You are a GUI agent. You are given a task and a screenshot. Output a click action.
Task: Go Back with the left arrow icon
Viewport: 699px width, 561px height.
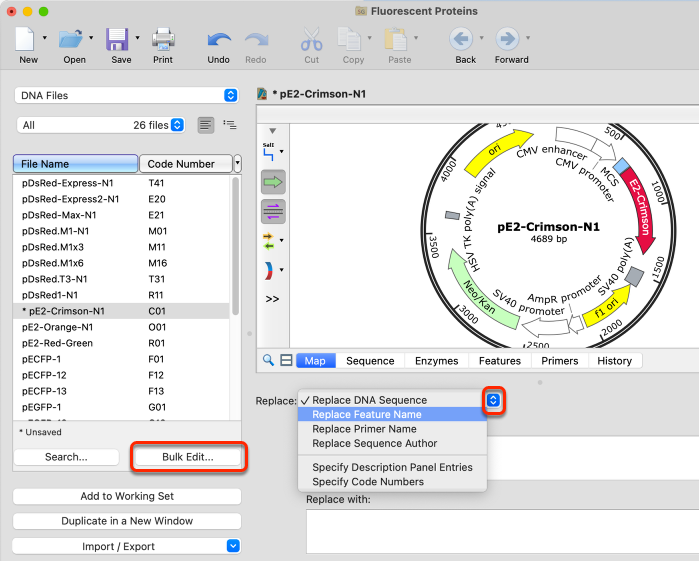point(461,39)
